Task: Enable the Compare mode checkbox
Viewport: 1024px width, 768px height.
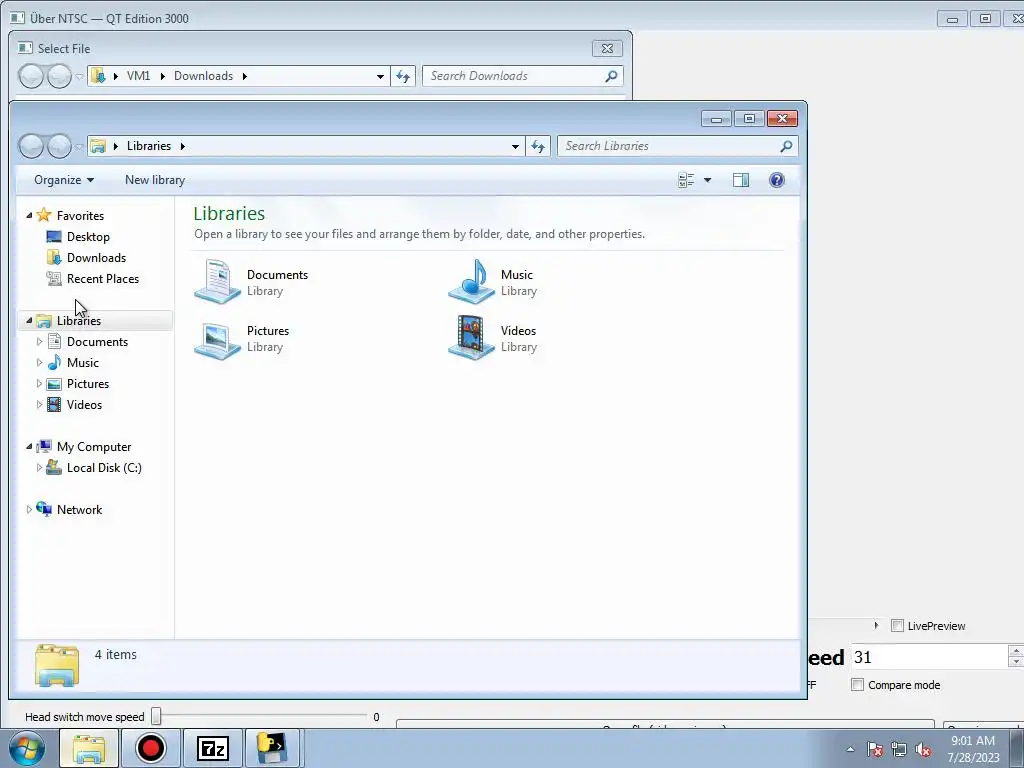Action: click(857, 684)
